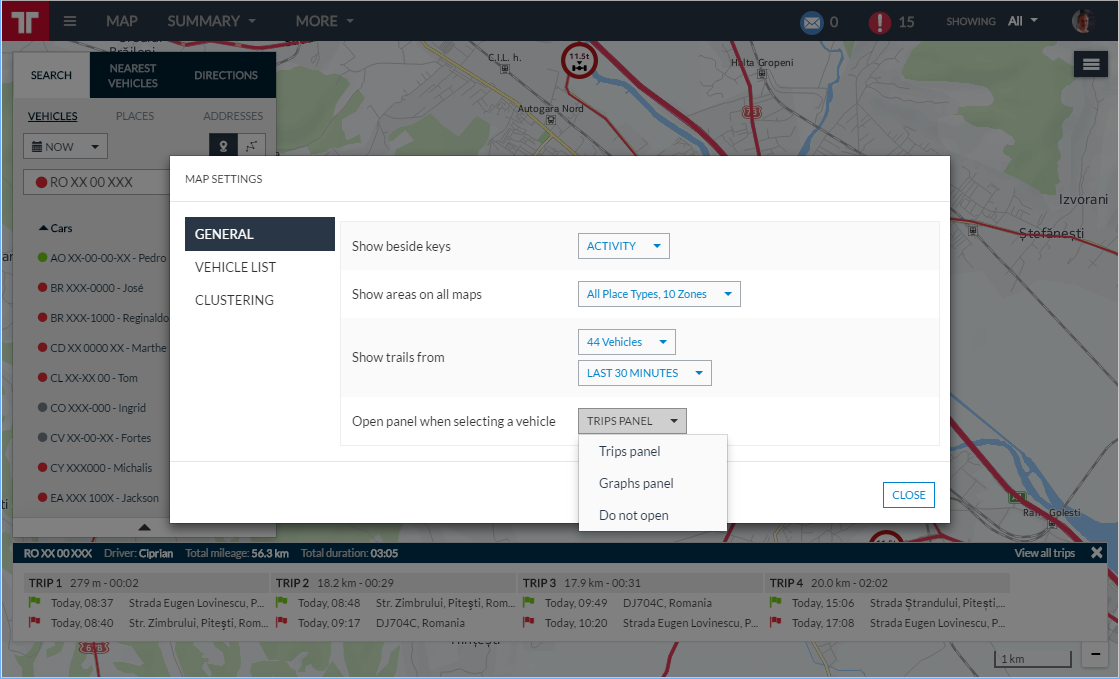Click the CLOSE button in Map Settings
Image resolution: width=1120 pixels, height=679 pixels.
point(908,495)
